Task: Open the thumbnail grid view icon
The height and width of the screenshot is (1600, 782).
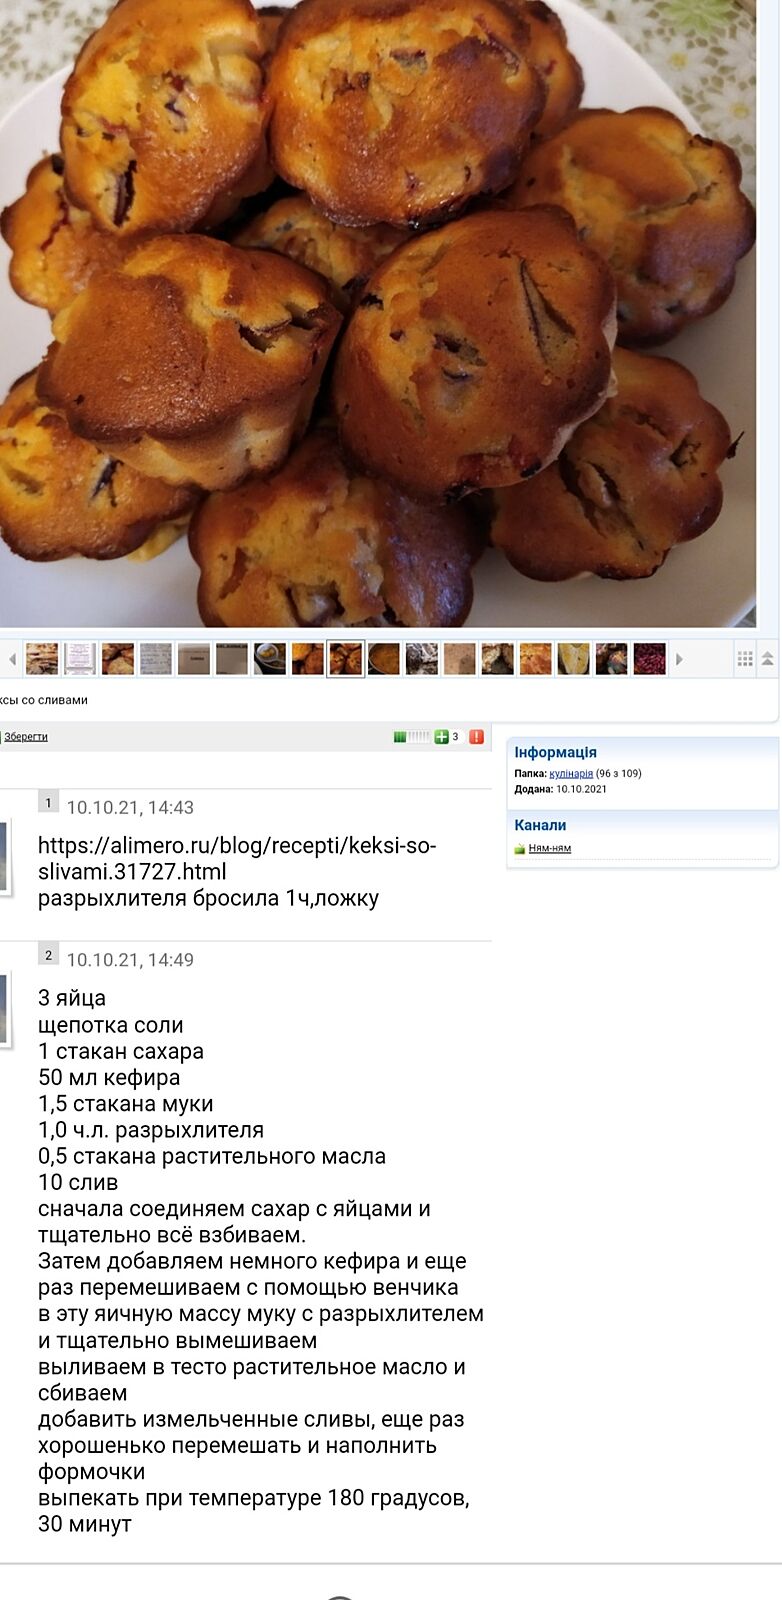Action: [x=744, y=659]
